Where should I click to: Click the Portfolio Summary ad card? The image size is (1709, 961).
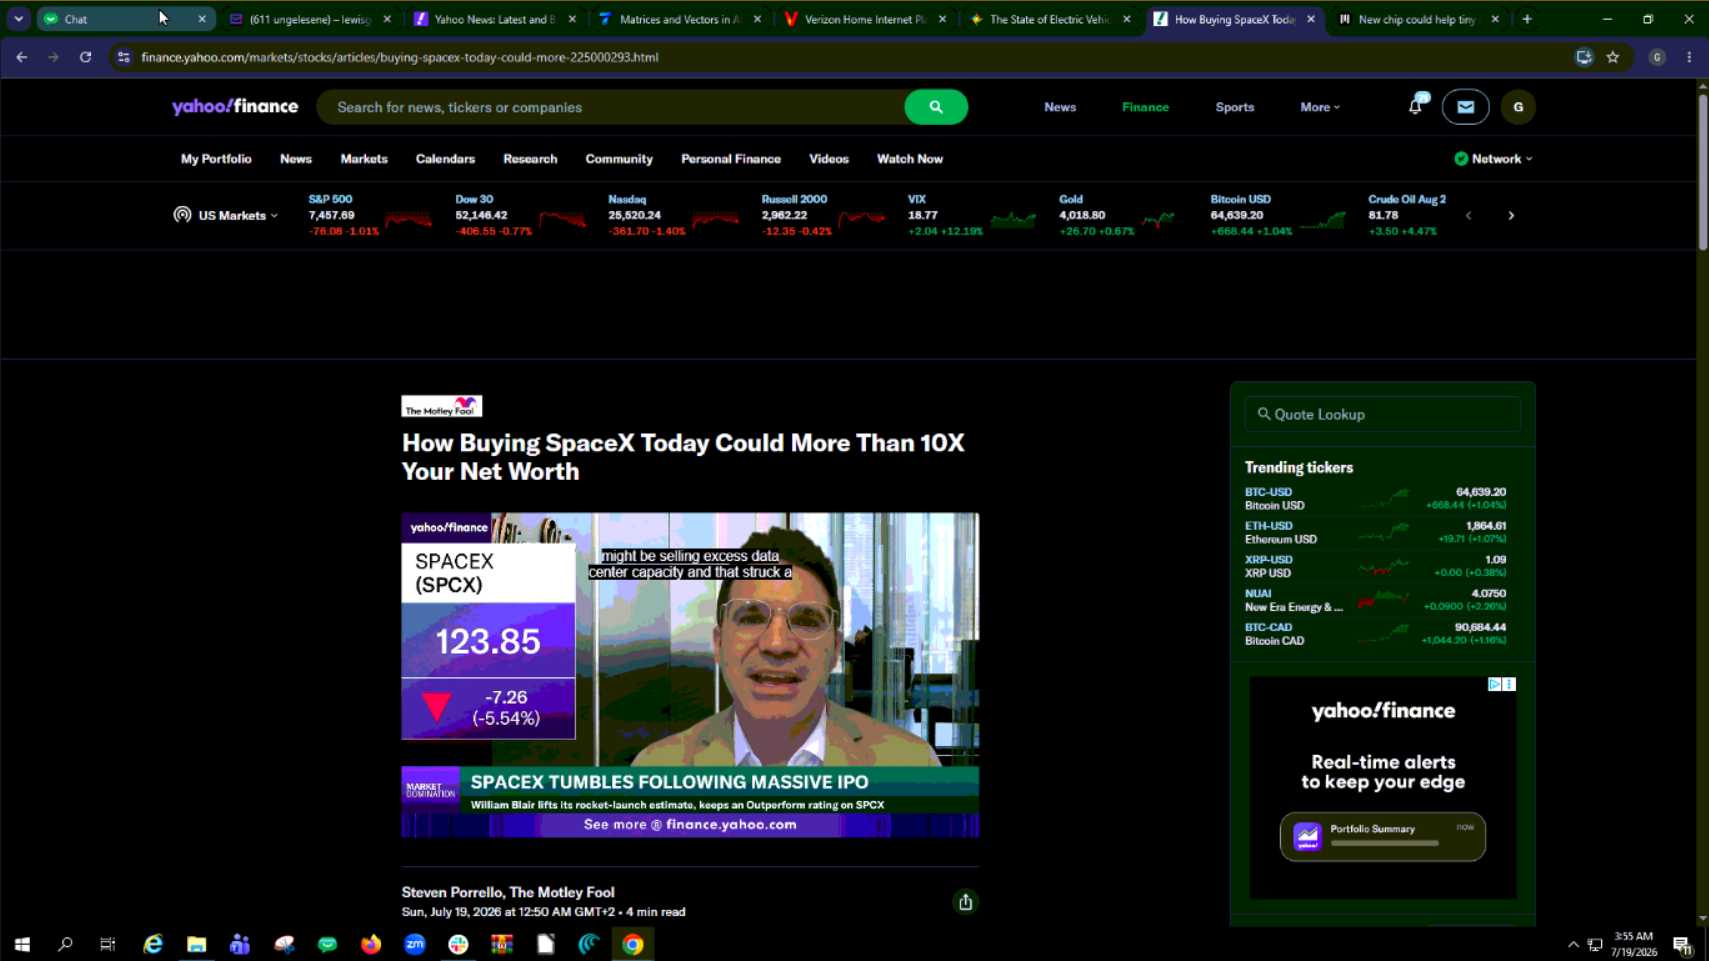pos(1383,836)
